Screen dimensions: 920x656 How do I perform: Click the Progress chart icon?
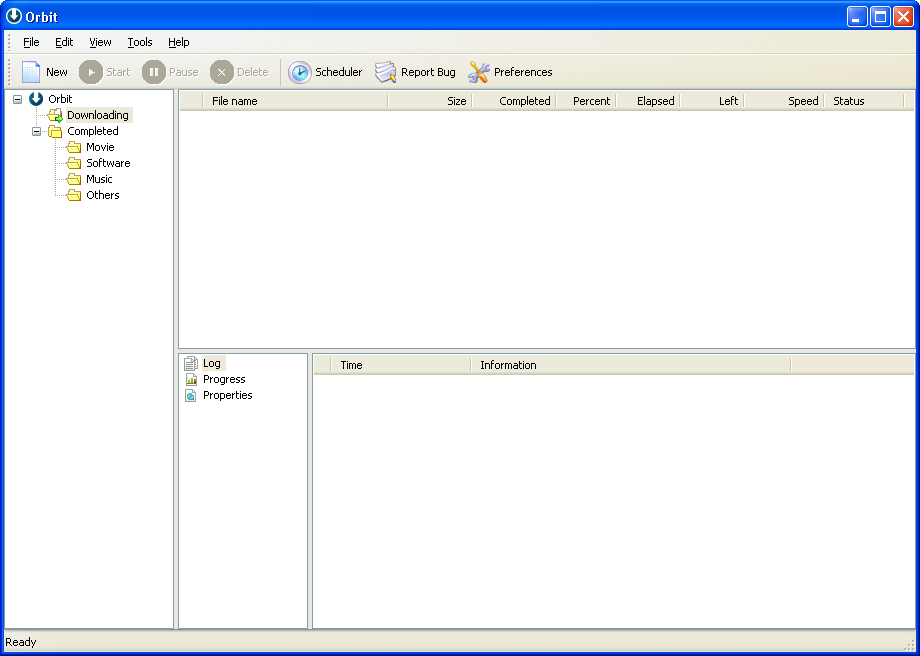click(x=191, y=380)
